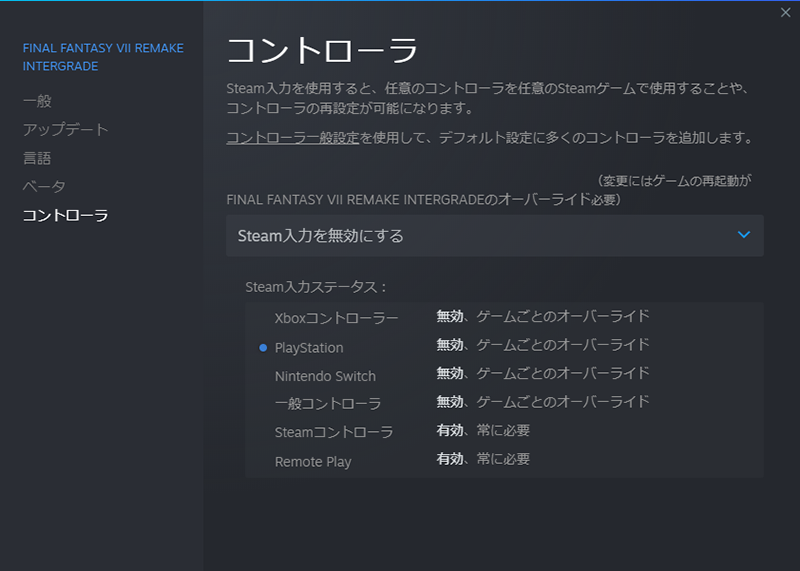Image resolution: width=800 pixels, height=571 pixels.
Task: Click the Steam入力ステータス heading
Action: (x=316, y=287)
